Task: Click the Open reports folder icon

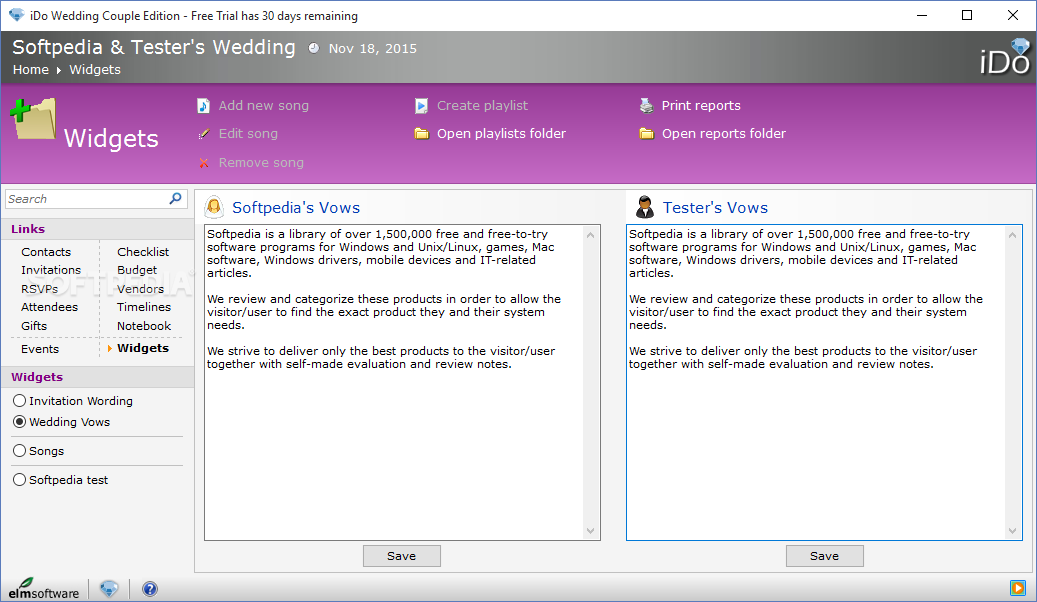Action: 646,134
